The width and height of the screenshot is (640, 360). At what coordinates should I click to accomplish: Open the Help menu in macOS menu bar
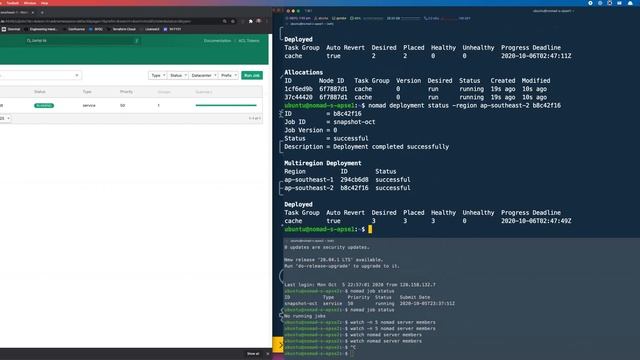point(44,3)
